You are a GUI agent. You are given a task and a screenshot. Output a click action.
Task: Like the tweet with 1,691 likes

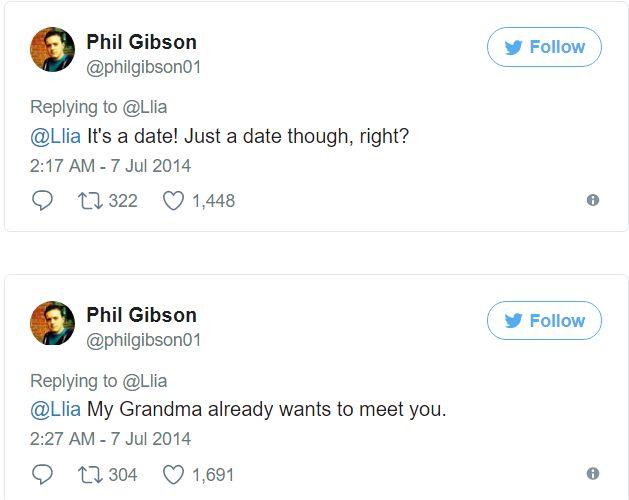pos(174,474)
